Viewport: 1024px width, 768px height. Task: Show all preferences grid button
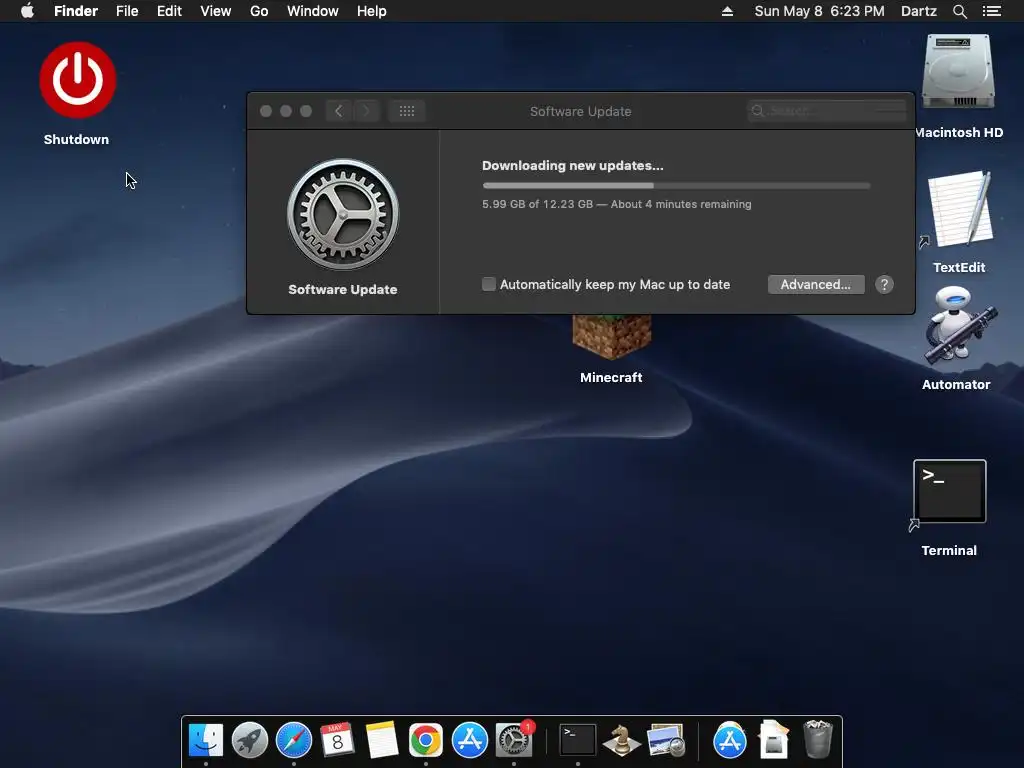407,111
